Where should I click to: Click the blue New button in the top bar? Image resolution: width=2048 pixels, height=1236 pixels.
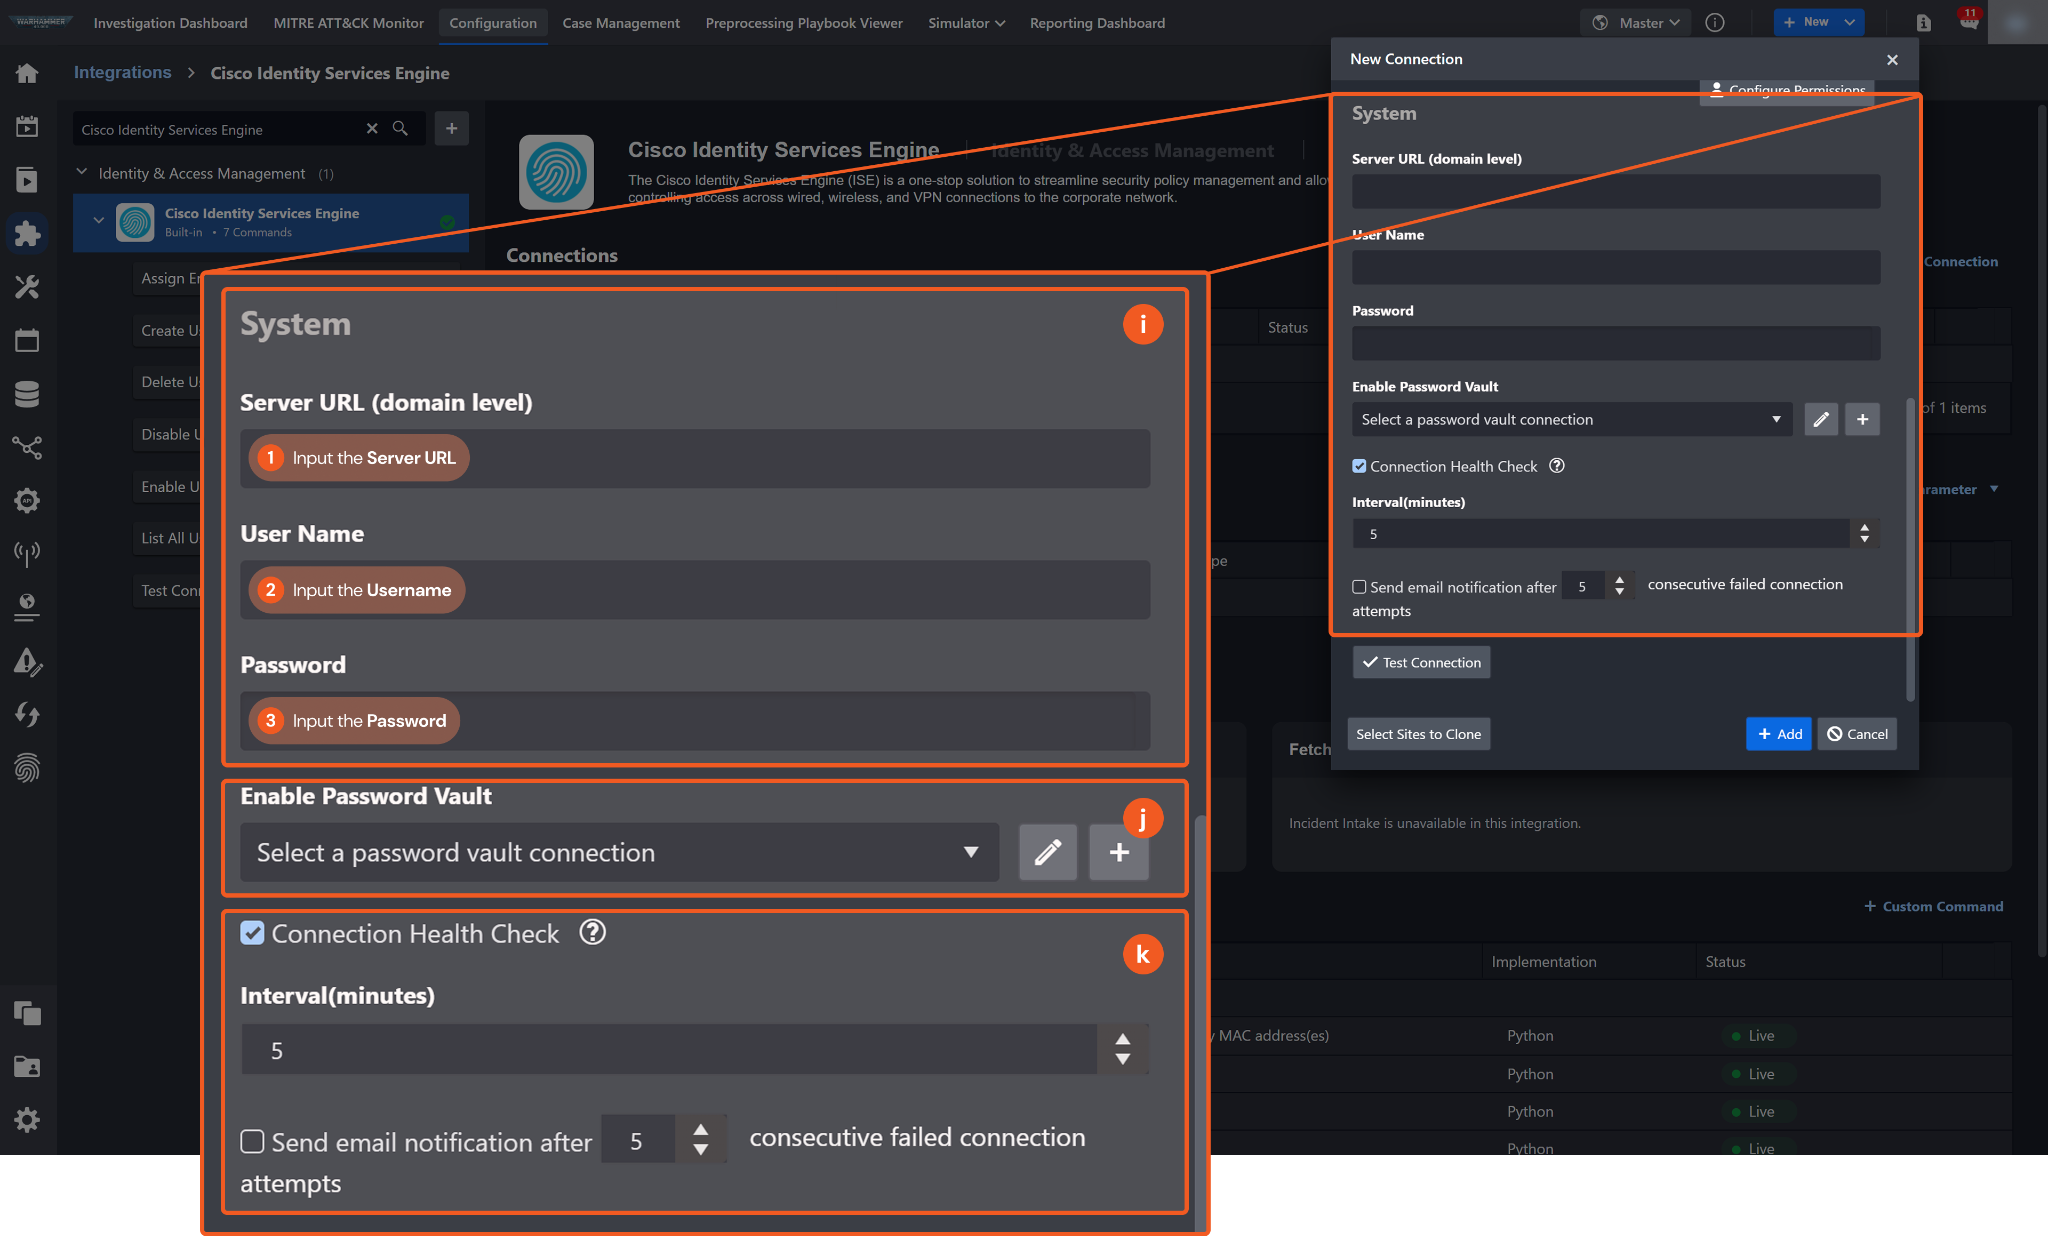(x=1806, y=22)
